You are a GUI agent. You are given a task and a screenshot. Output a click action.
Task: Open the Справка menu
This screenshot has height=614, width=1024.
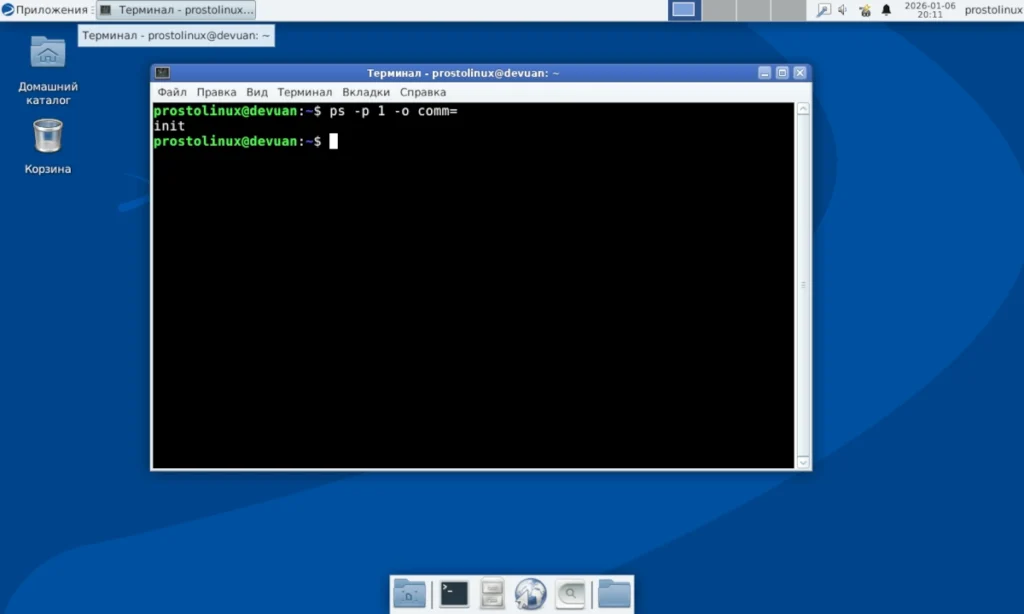point(423,92)
